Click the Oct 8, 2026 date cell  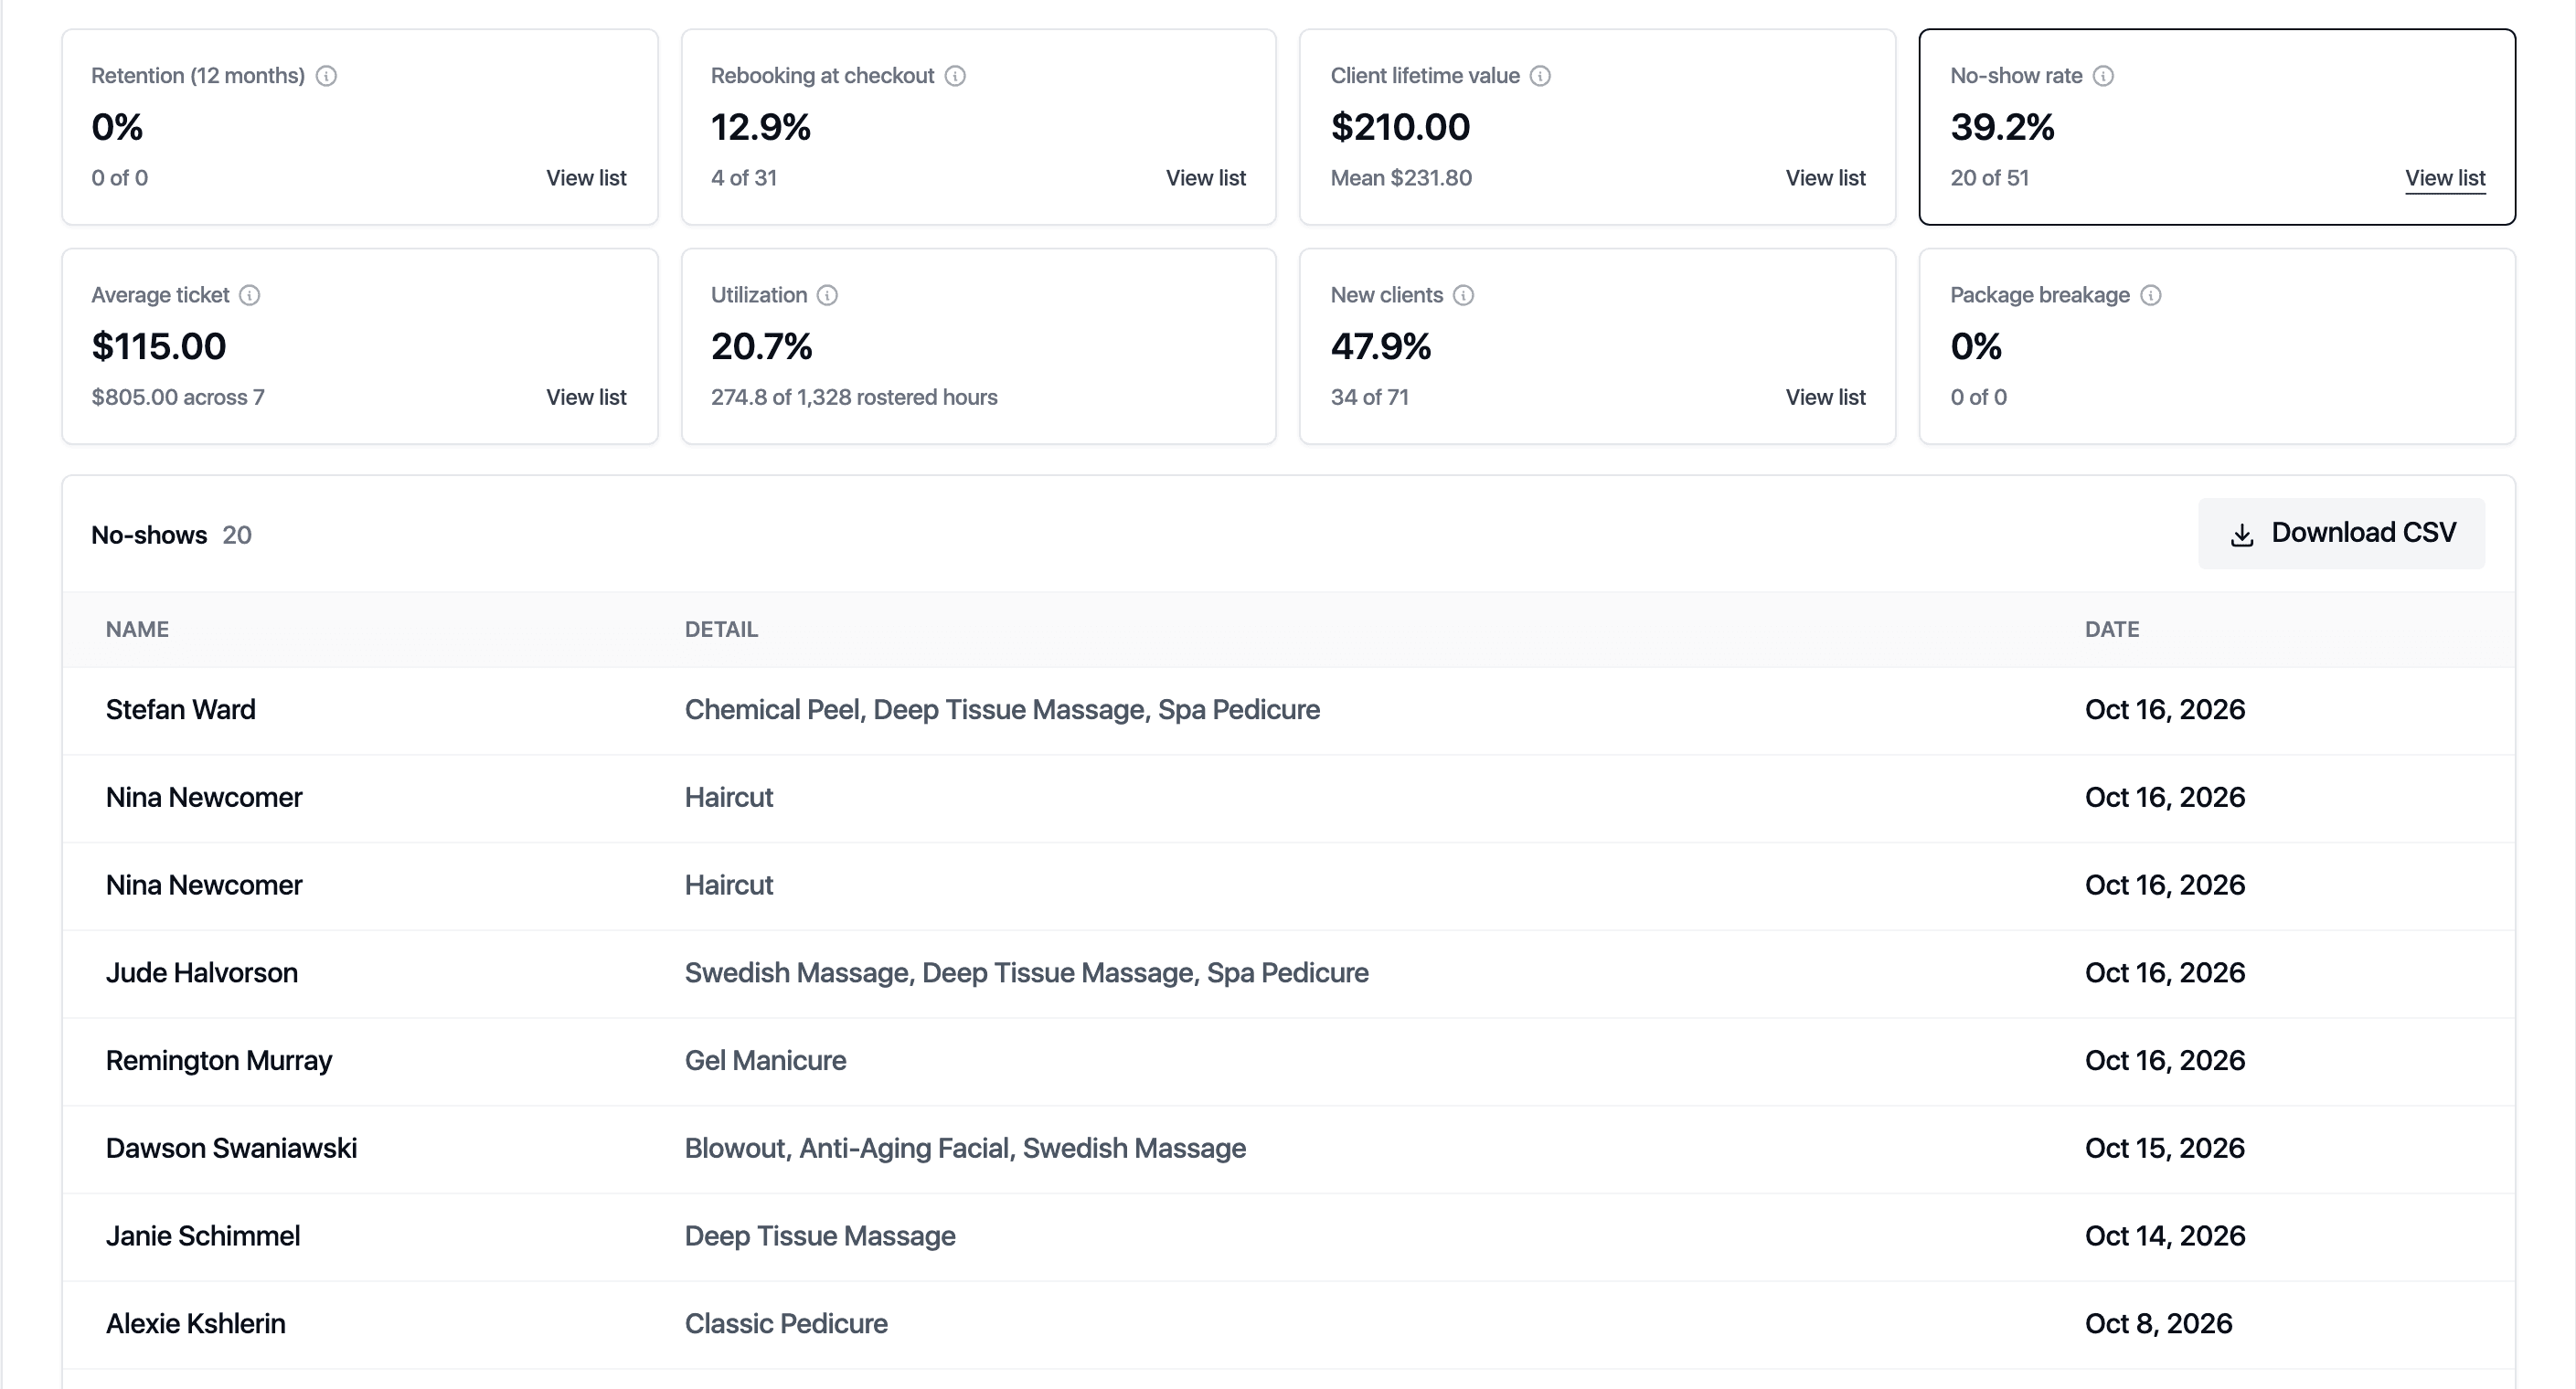point(2158,1323)
